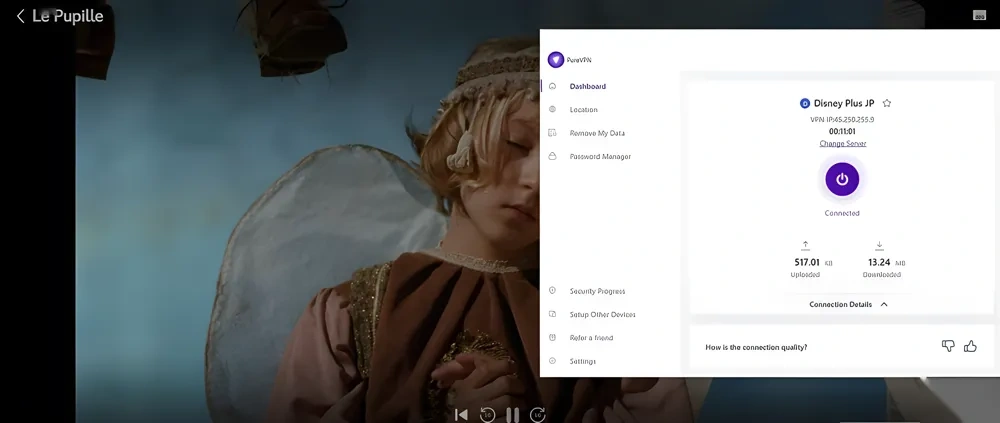The width and height of the screenshot is (1000, 423).
Task: Click the Connected status label
Action: point(842,213)
